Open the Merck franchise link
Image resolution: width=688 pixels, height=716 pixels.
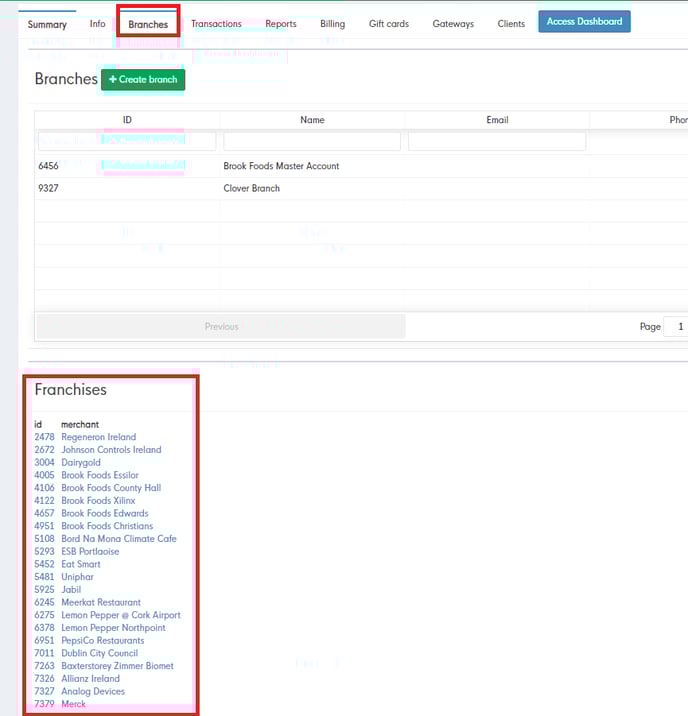pos(73,704)
